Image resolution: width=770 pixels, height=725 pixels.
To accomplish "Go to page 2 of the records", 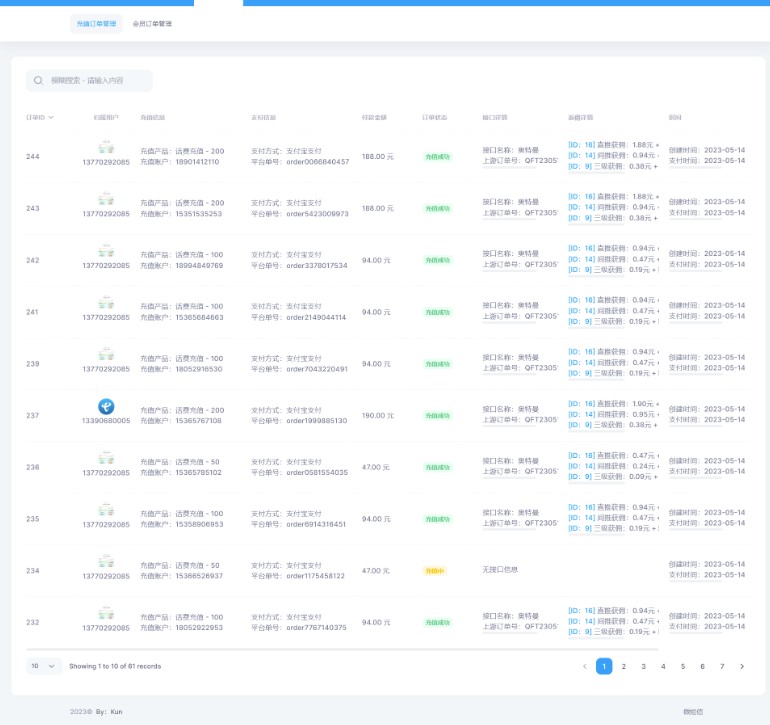I will (x=623, y=666).
